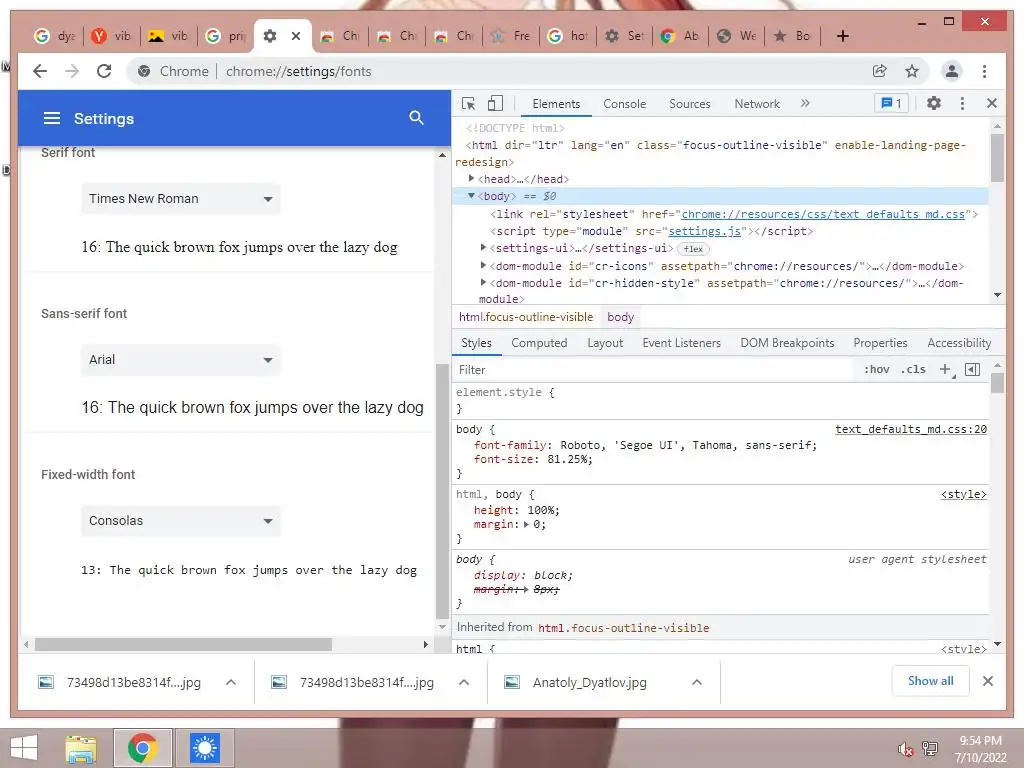The image size is (1024, 768).
Task: Open Windows Start button
Action: [24, 748]
